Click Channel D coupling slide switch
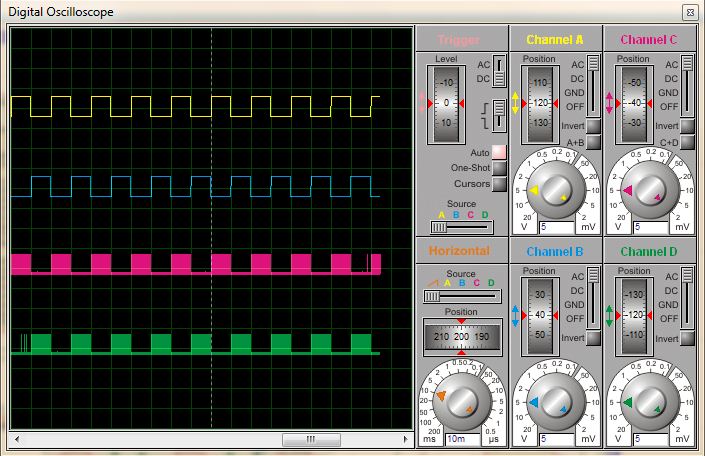This screenshot has width=705, height=456. (687, 298)
